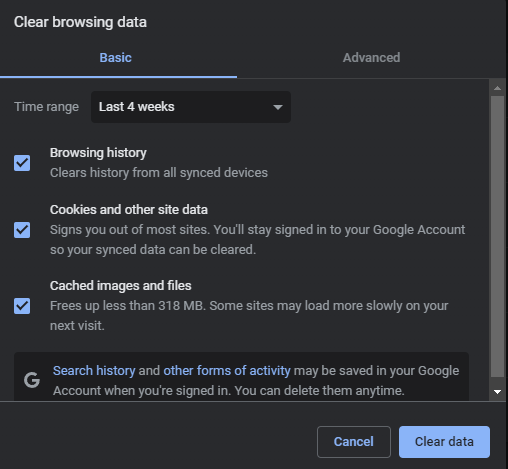Click the 'Frees up less than 318 MB' description

[x=249, y=316]
